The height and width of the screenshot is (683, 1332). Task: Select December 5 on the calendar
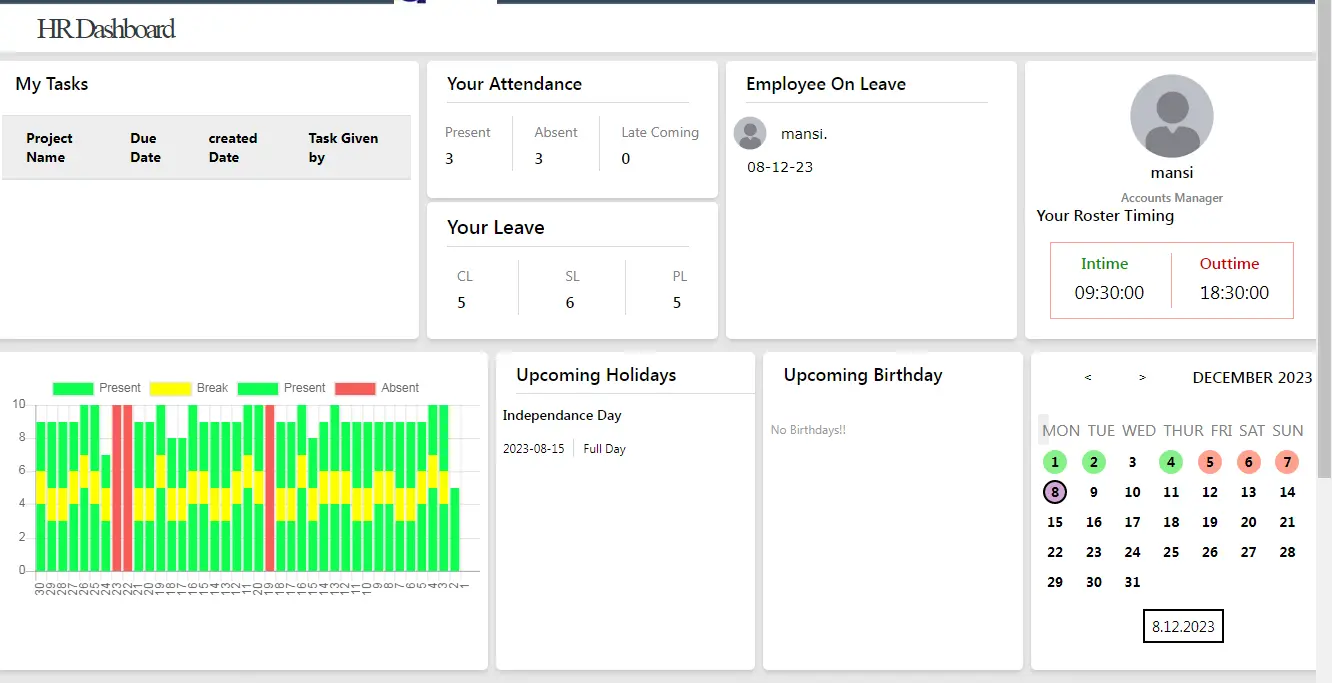point(1210,462)
